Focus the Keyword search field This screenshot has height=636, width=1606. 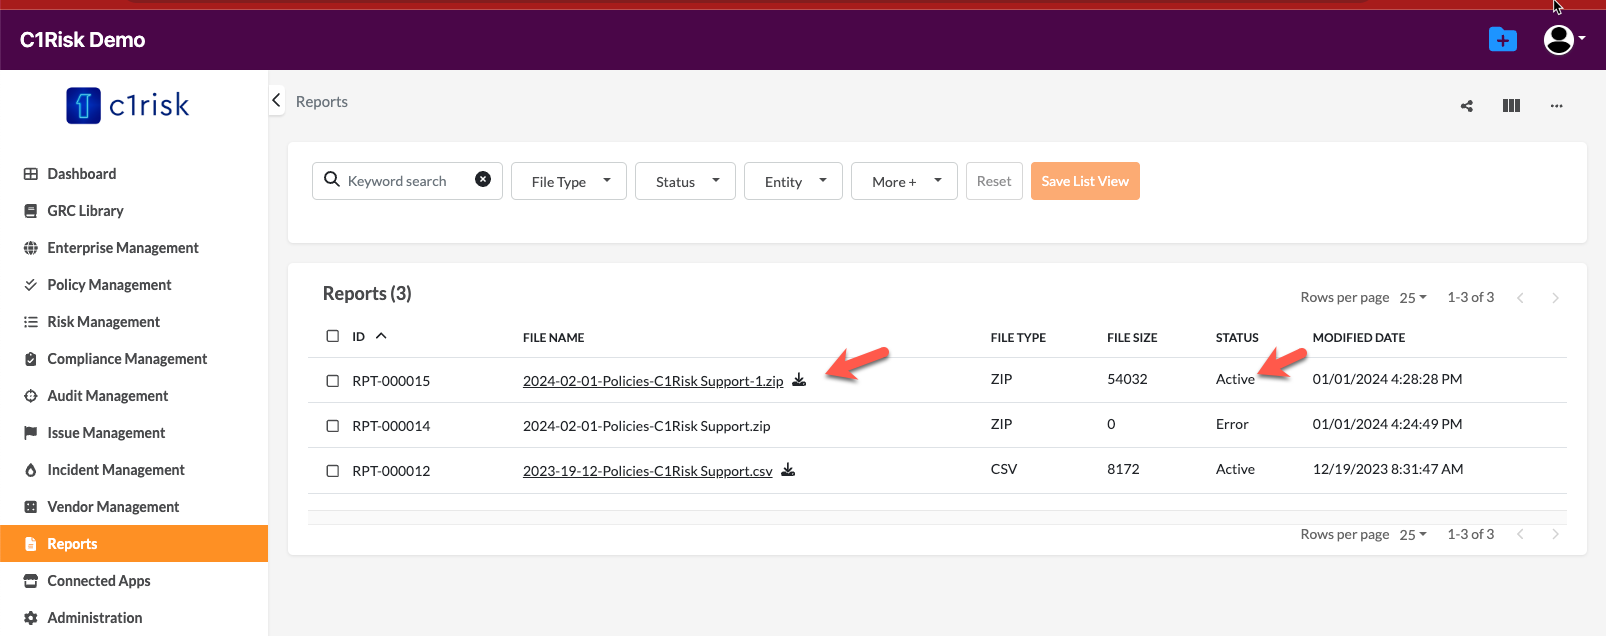coord(407,181)
